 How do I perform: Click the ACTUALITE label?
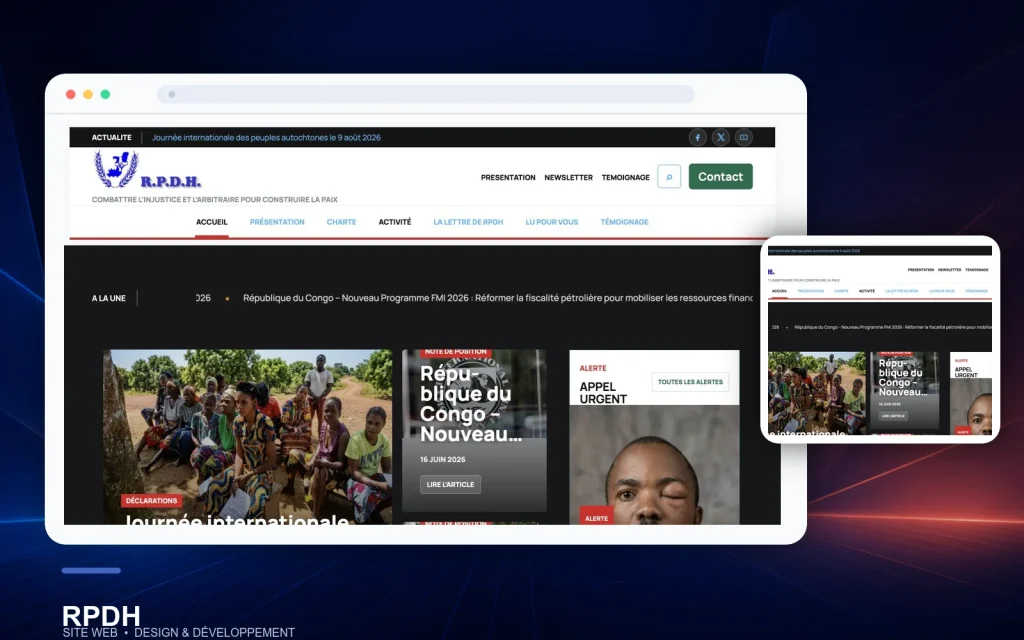tap(112, 138)
